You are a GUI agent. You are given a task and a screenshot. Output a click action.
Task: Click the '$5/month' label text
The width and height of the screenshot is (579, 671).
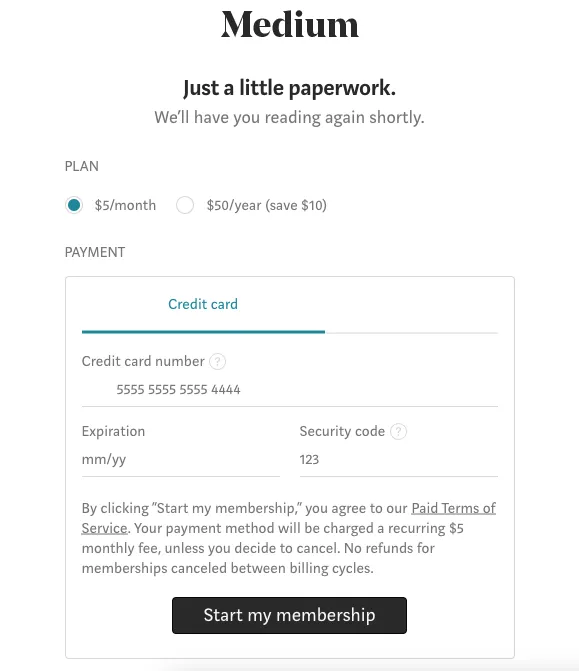tap(125, 205)
